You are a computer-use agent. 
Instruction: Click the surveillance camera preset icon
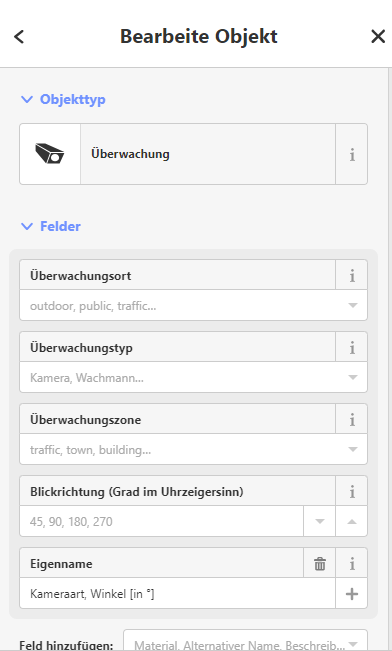tap(50, 154)
